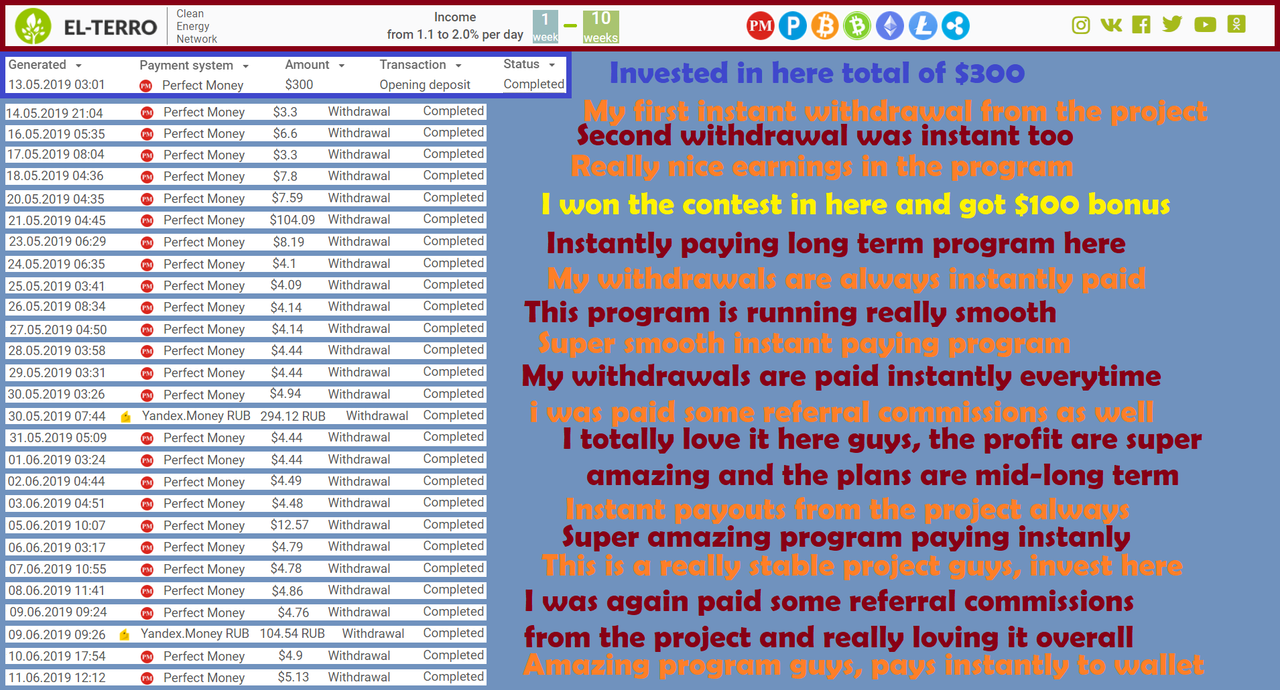The image size is (1280, 690).
Task: Click the PM icon in 01.06.2019 03:24 row
Action: pos(147,460)
